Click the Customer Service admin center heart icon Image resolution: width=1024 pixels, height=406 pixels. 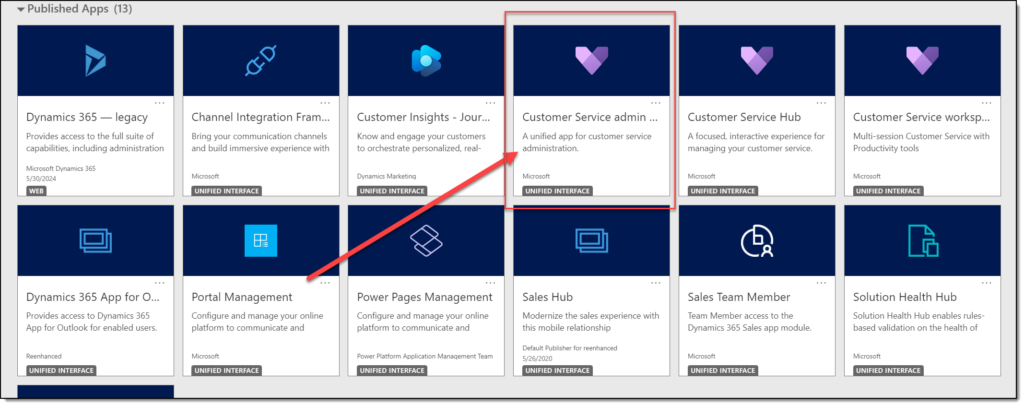coord(591,61)
